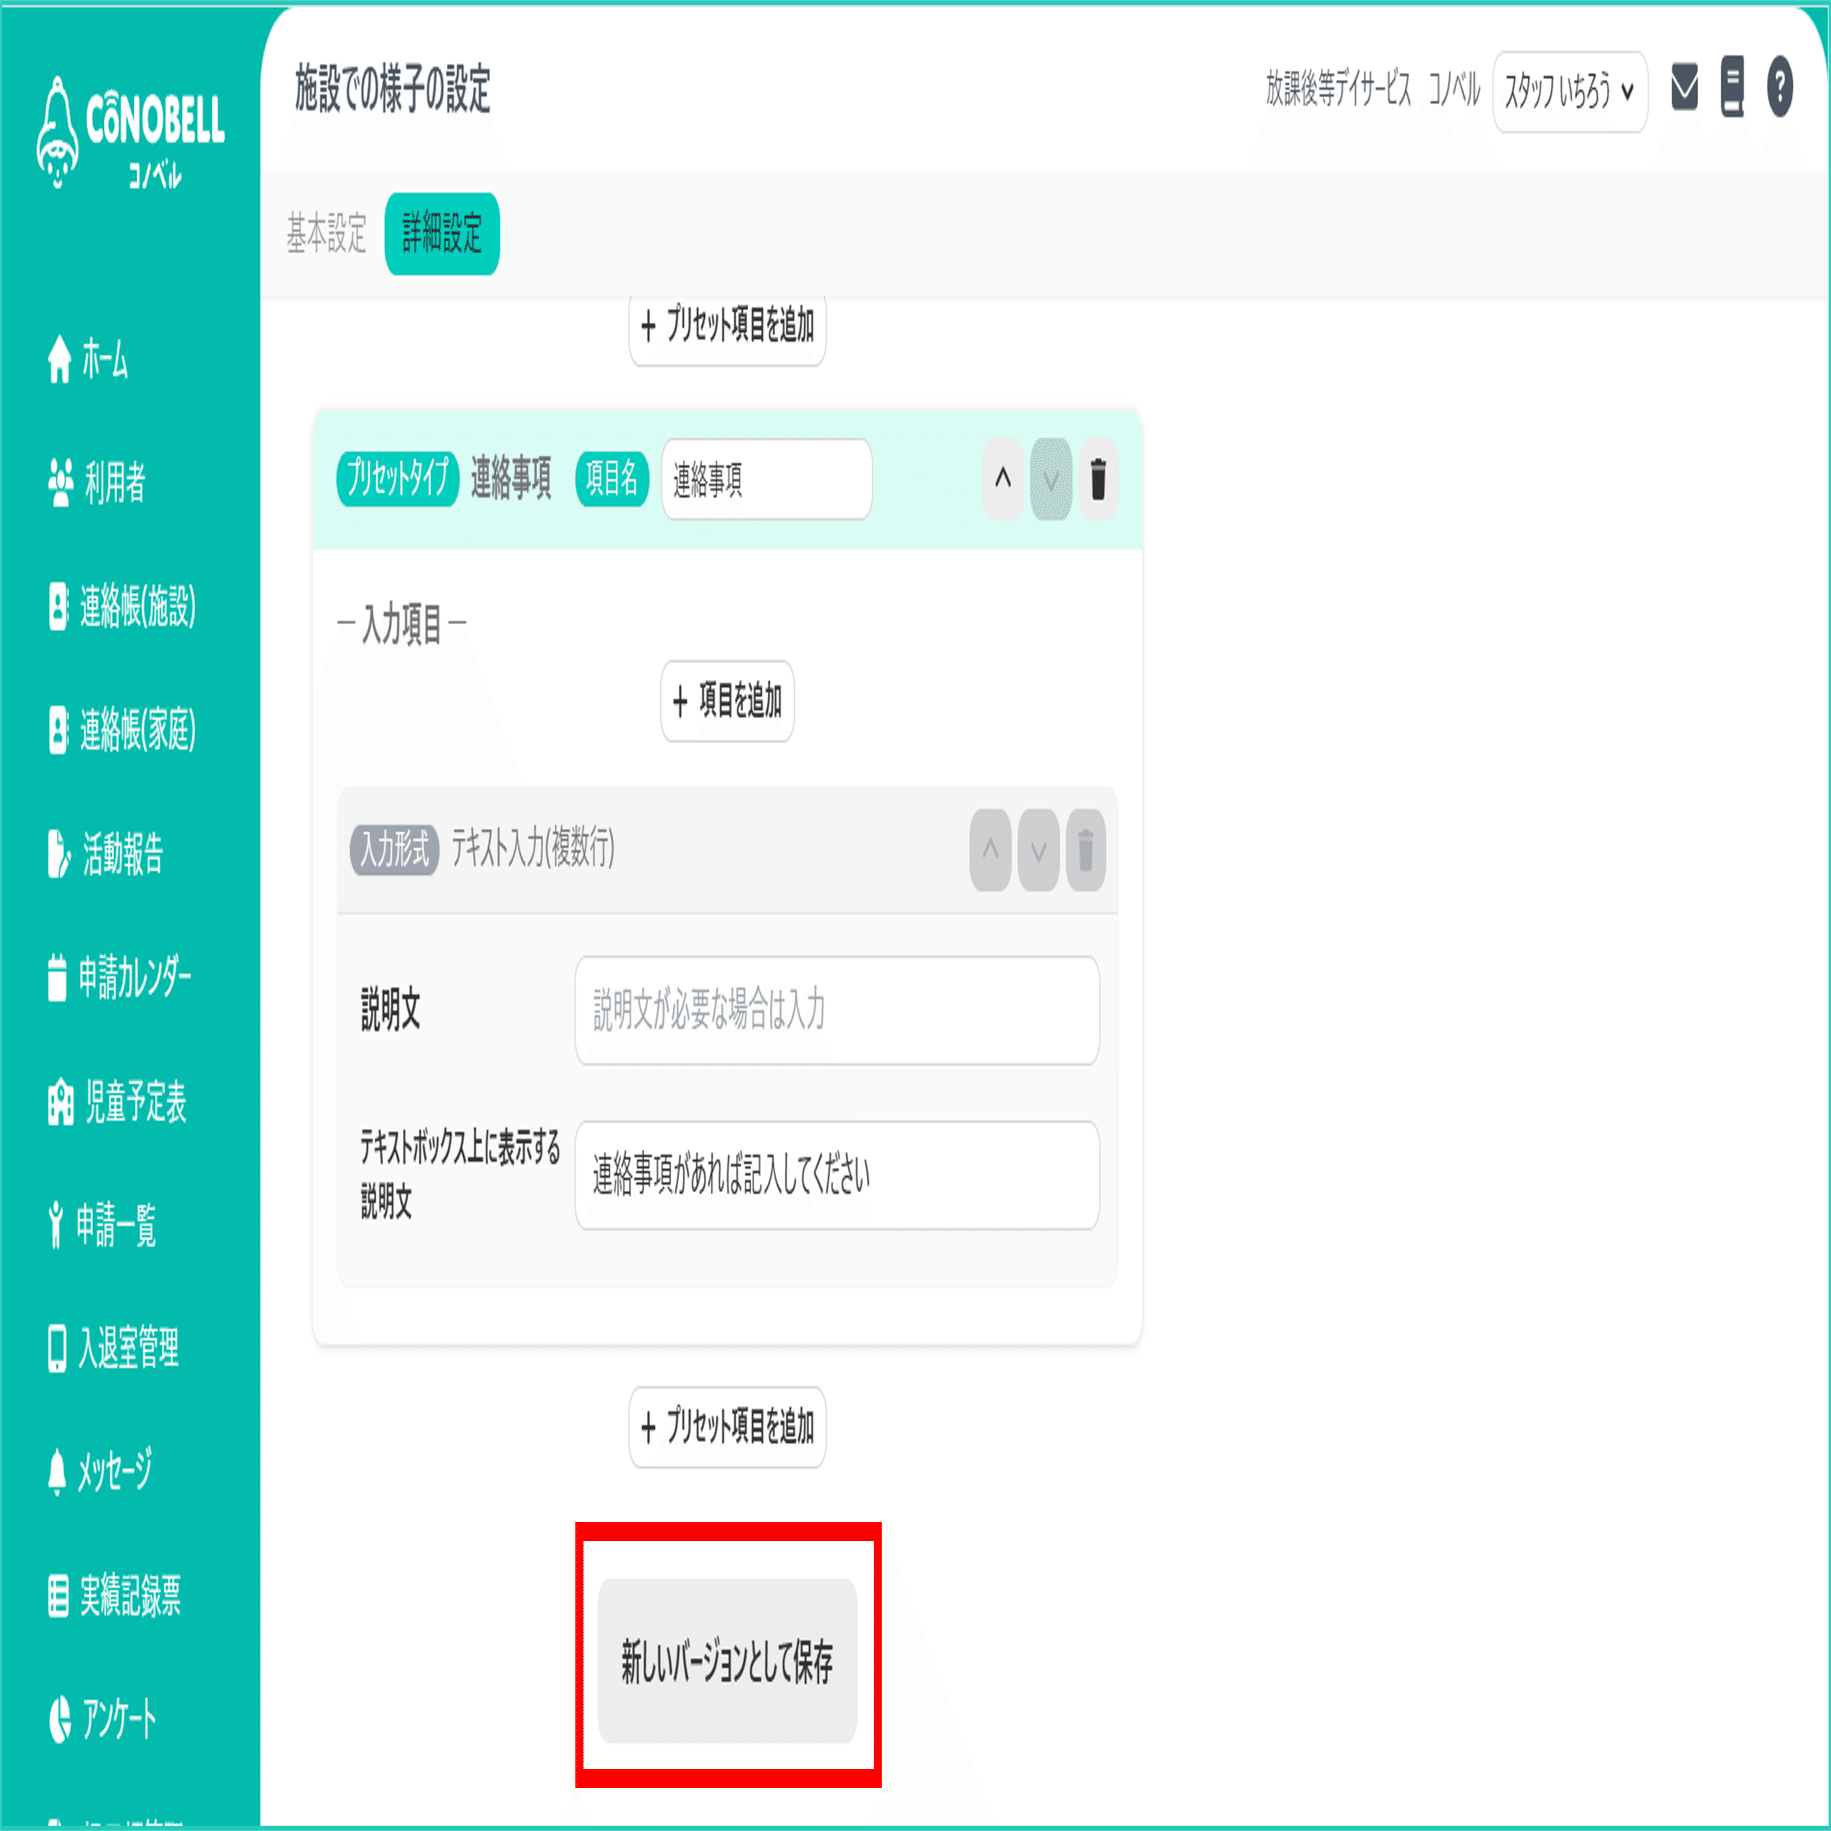Click the + 項目を追加 button
The height and width of the screenshot is (1831, 1831).
pos(727,701)
